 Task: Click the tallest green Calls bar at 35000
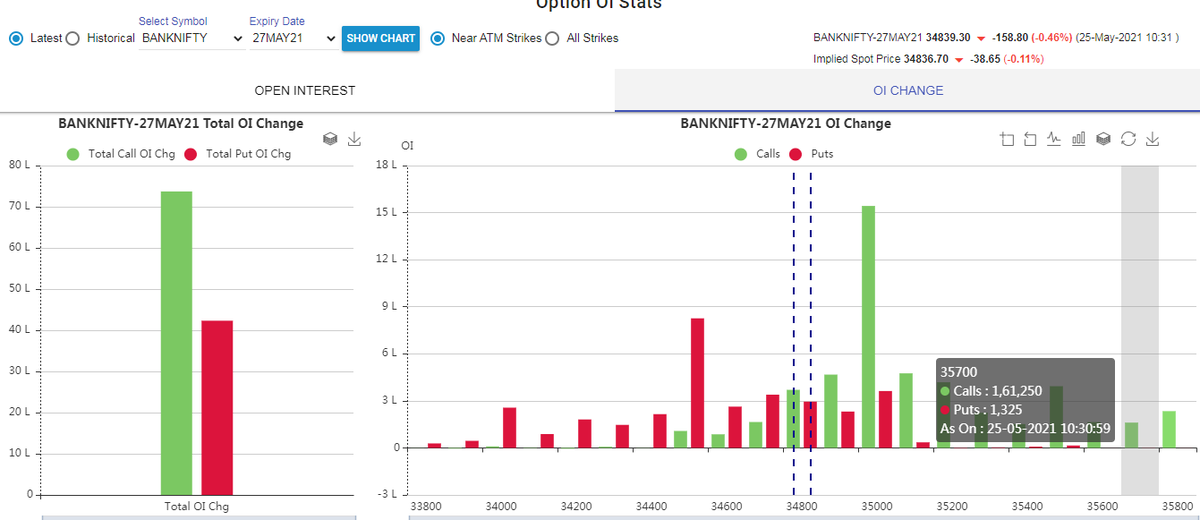[x=868, y=327]
